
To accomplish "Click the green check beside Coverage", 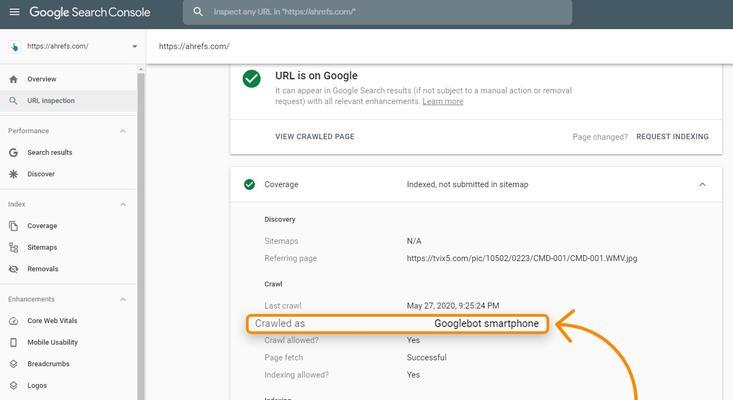I will point(250,185).
